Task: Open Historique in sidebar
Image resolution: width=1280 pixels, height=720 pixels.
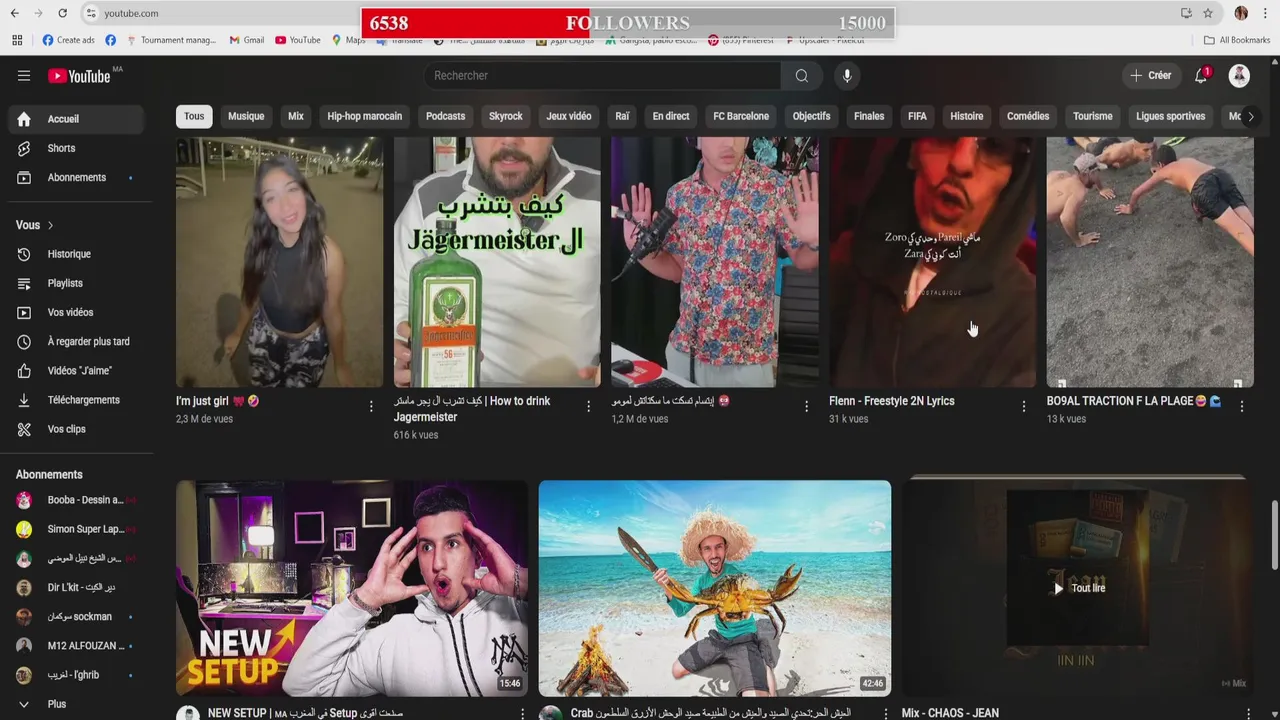Action: coord(76,254)
